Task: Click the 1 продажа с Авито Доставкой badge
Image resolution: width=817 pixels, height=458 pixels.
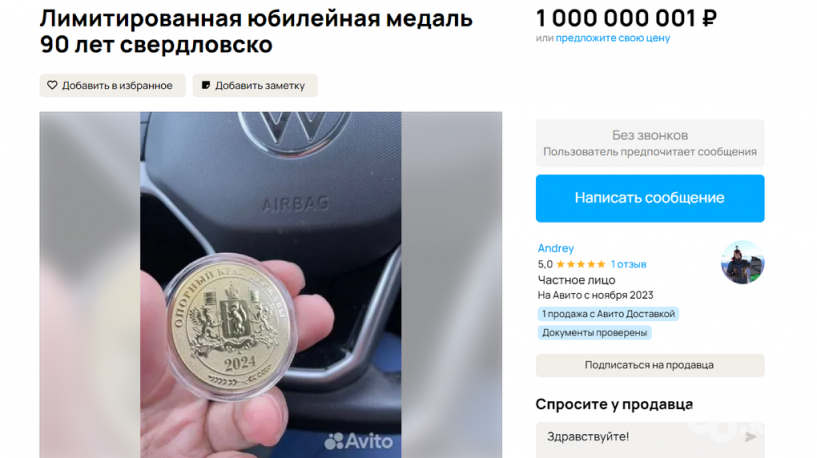Action: [608, 314]
